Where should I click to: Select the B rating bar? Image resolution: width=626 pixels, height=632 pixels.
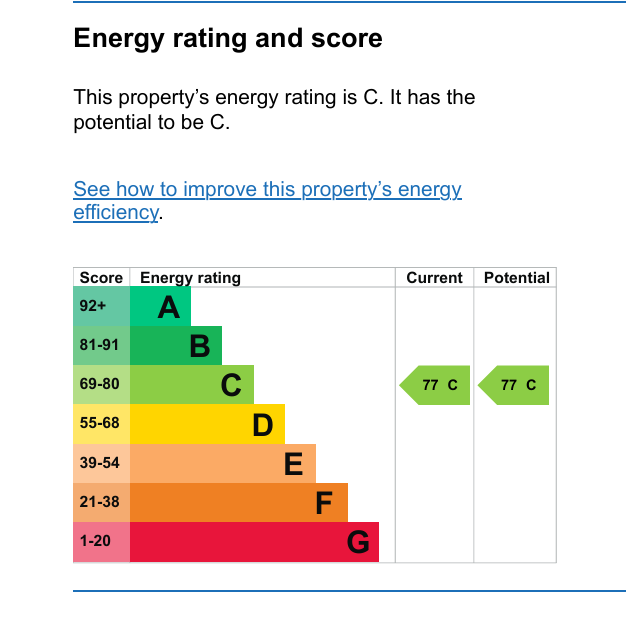tap(176, 345)
